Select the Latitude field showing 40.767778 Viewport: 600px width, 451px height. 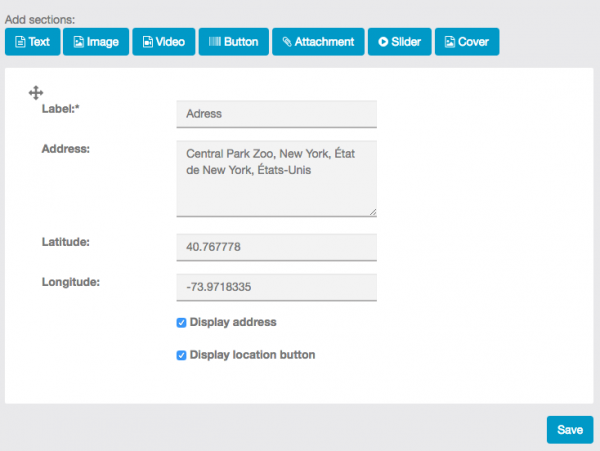(x=276, y=248)
